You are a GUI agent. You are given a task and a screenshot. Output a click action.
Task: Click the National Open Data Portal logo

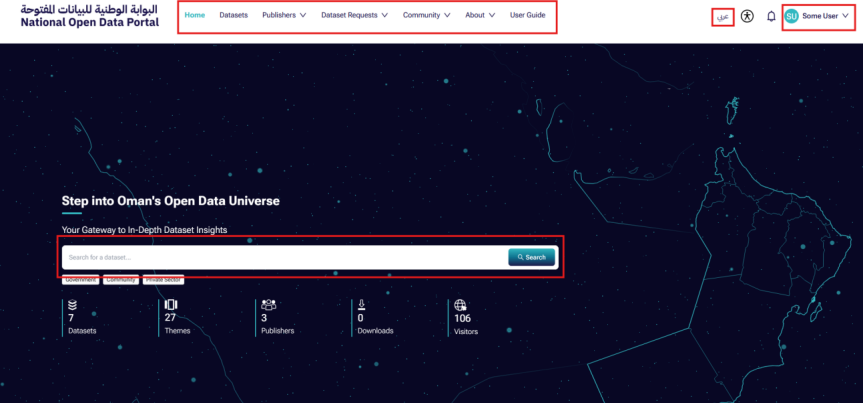point(88,15)
